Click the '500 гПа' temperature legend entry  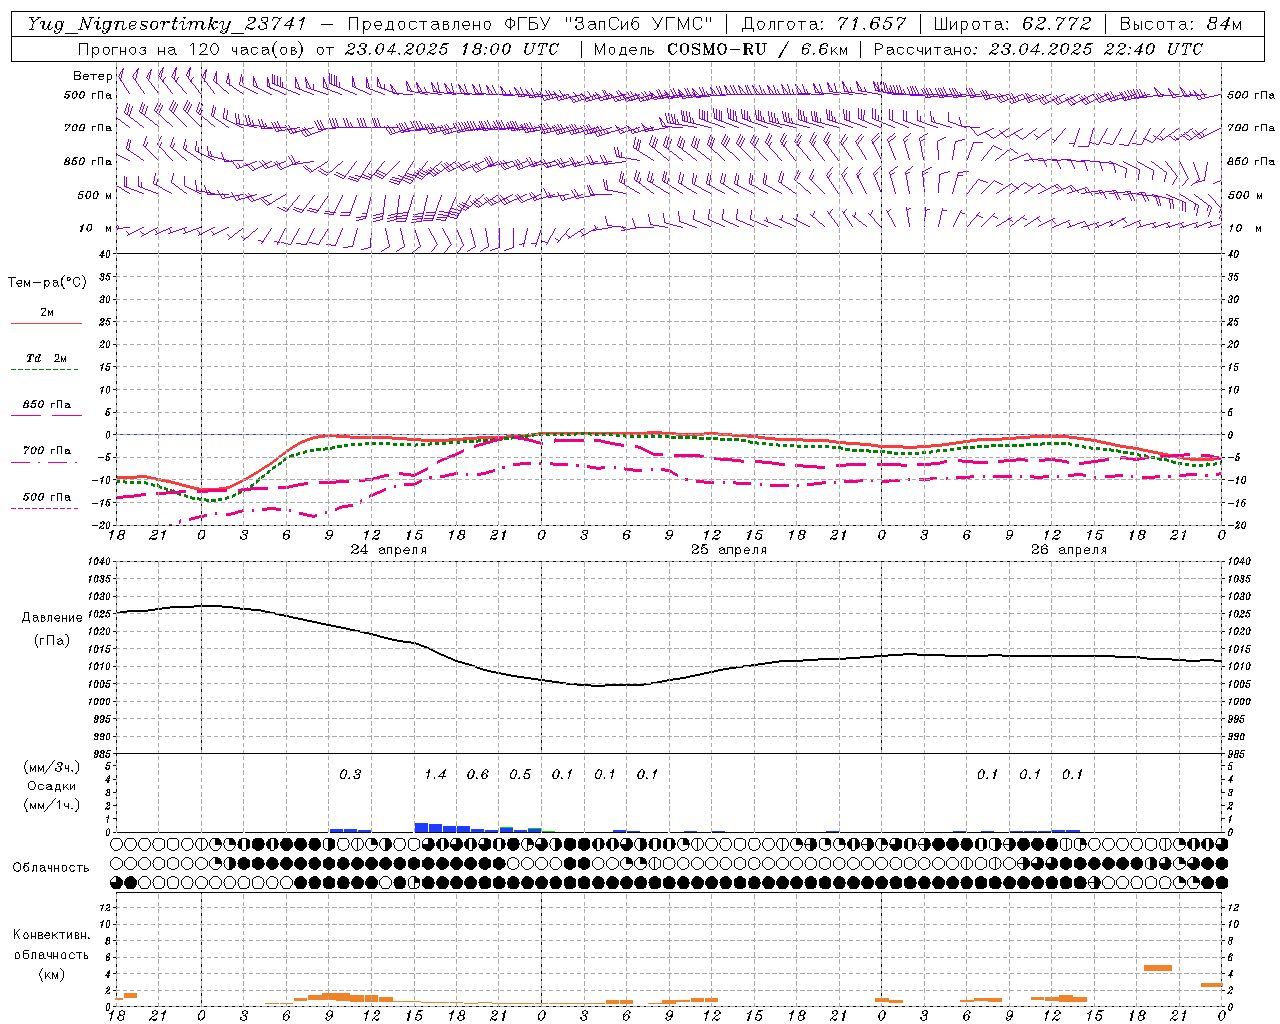[47, 497]
